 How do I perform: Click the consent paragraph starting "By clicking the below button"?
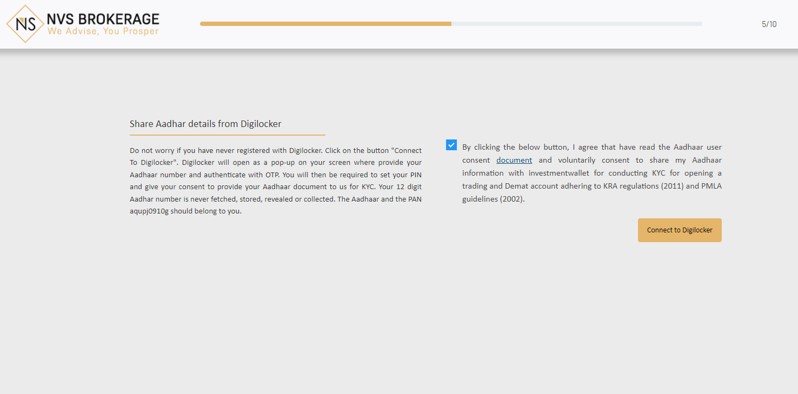(591, 173)
